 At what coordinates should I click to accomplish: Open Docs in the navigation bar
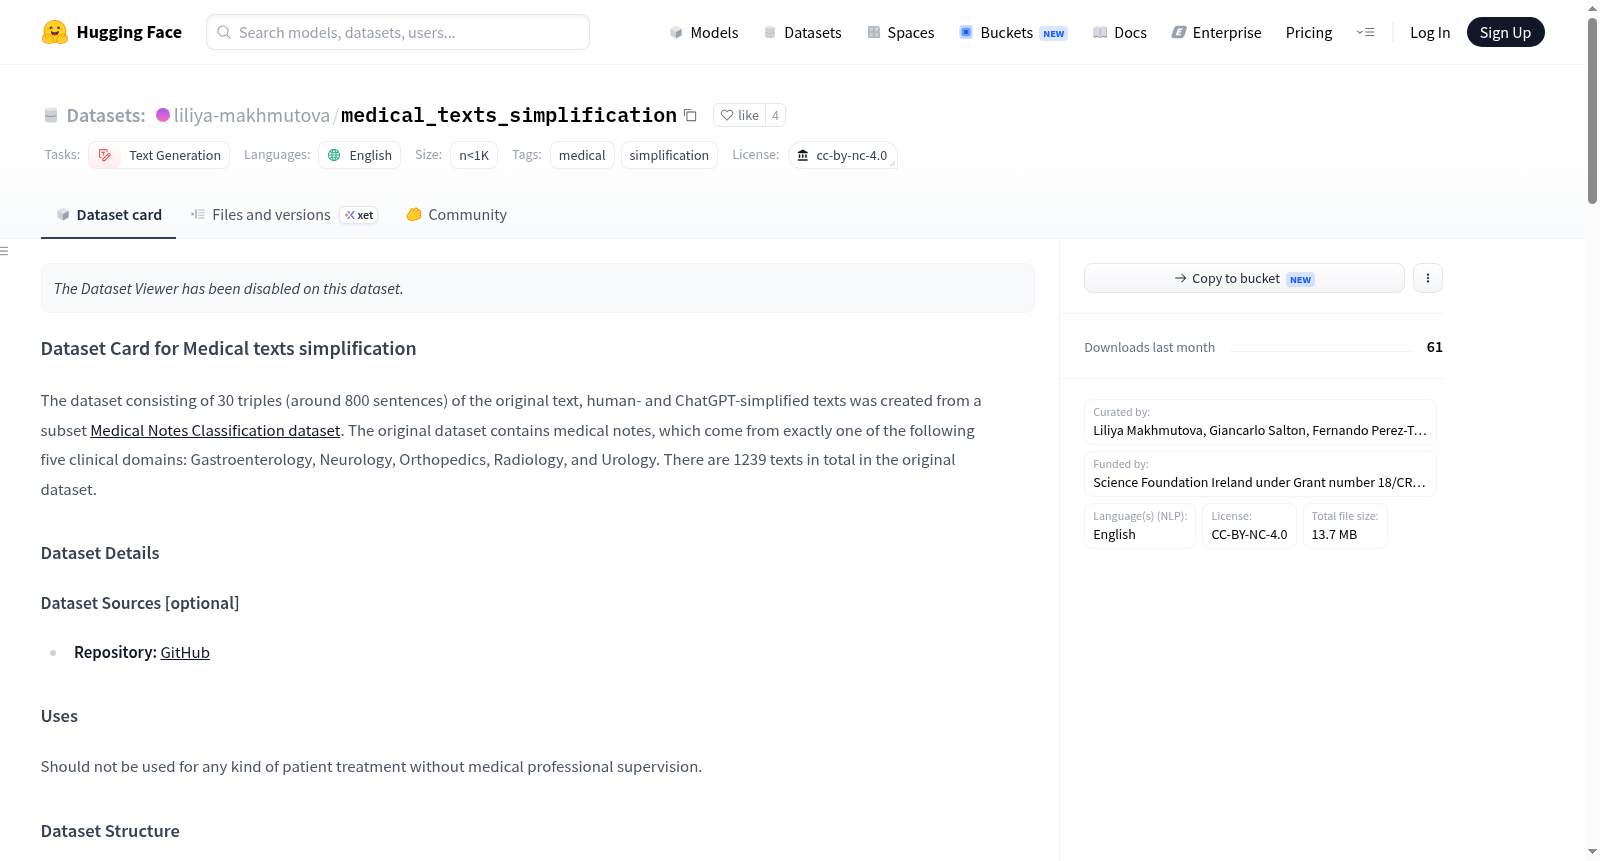coord(1120,32)
